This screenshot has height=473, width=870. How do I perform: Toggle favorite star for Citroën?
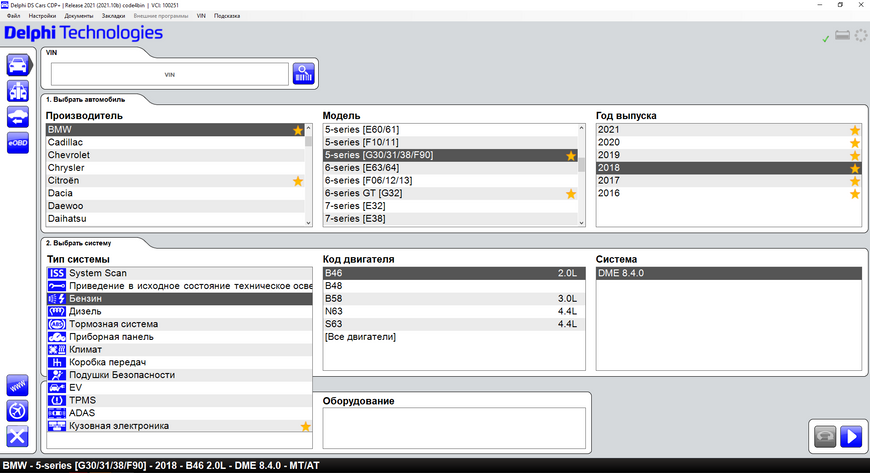click(x=298, y=181)
